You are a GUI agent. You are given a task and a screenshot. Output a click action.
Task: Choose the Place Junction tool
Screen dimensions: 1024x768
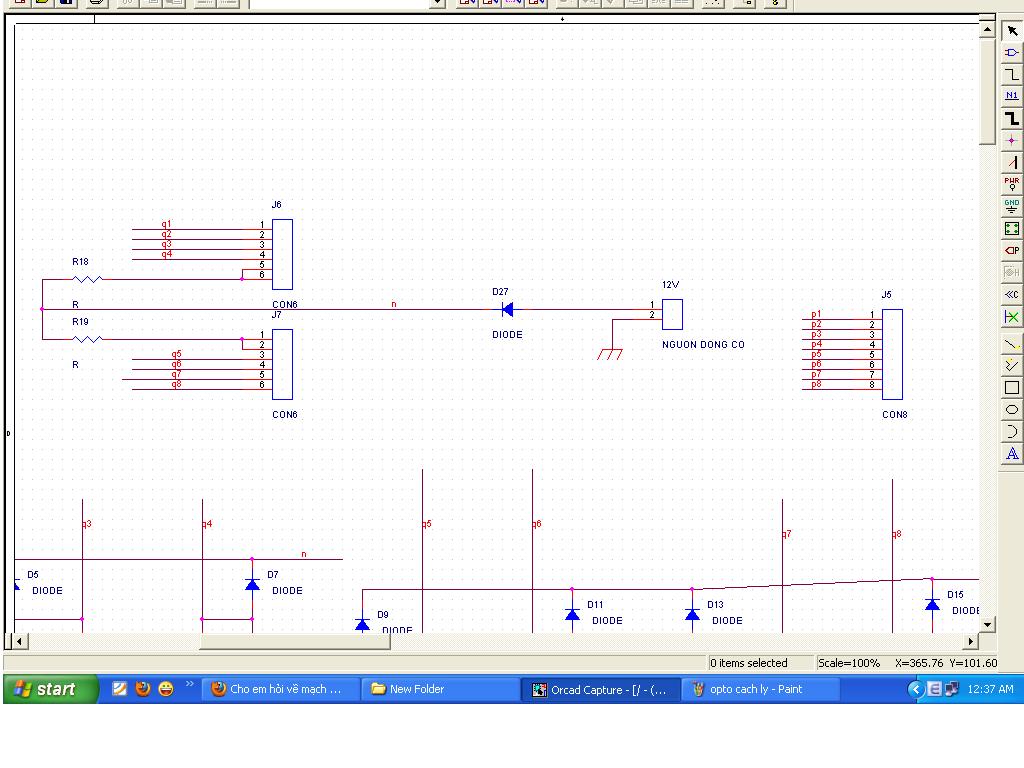1012,140
